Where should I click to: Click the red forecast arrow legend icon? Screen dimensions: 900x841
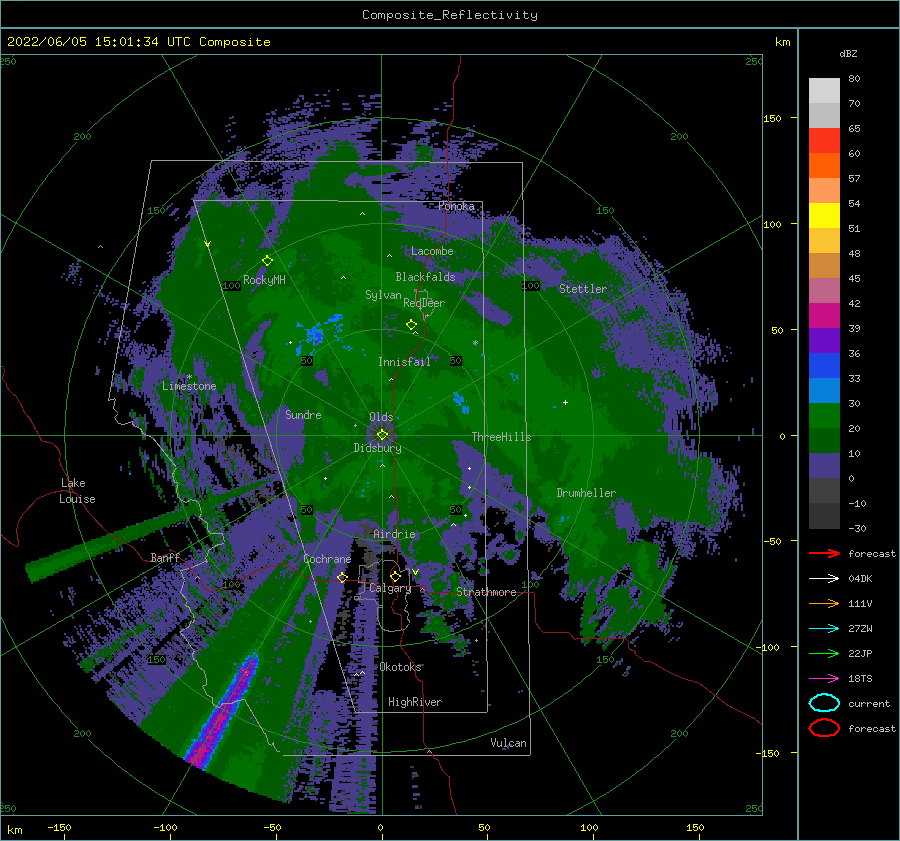pos(824,553)
